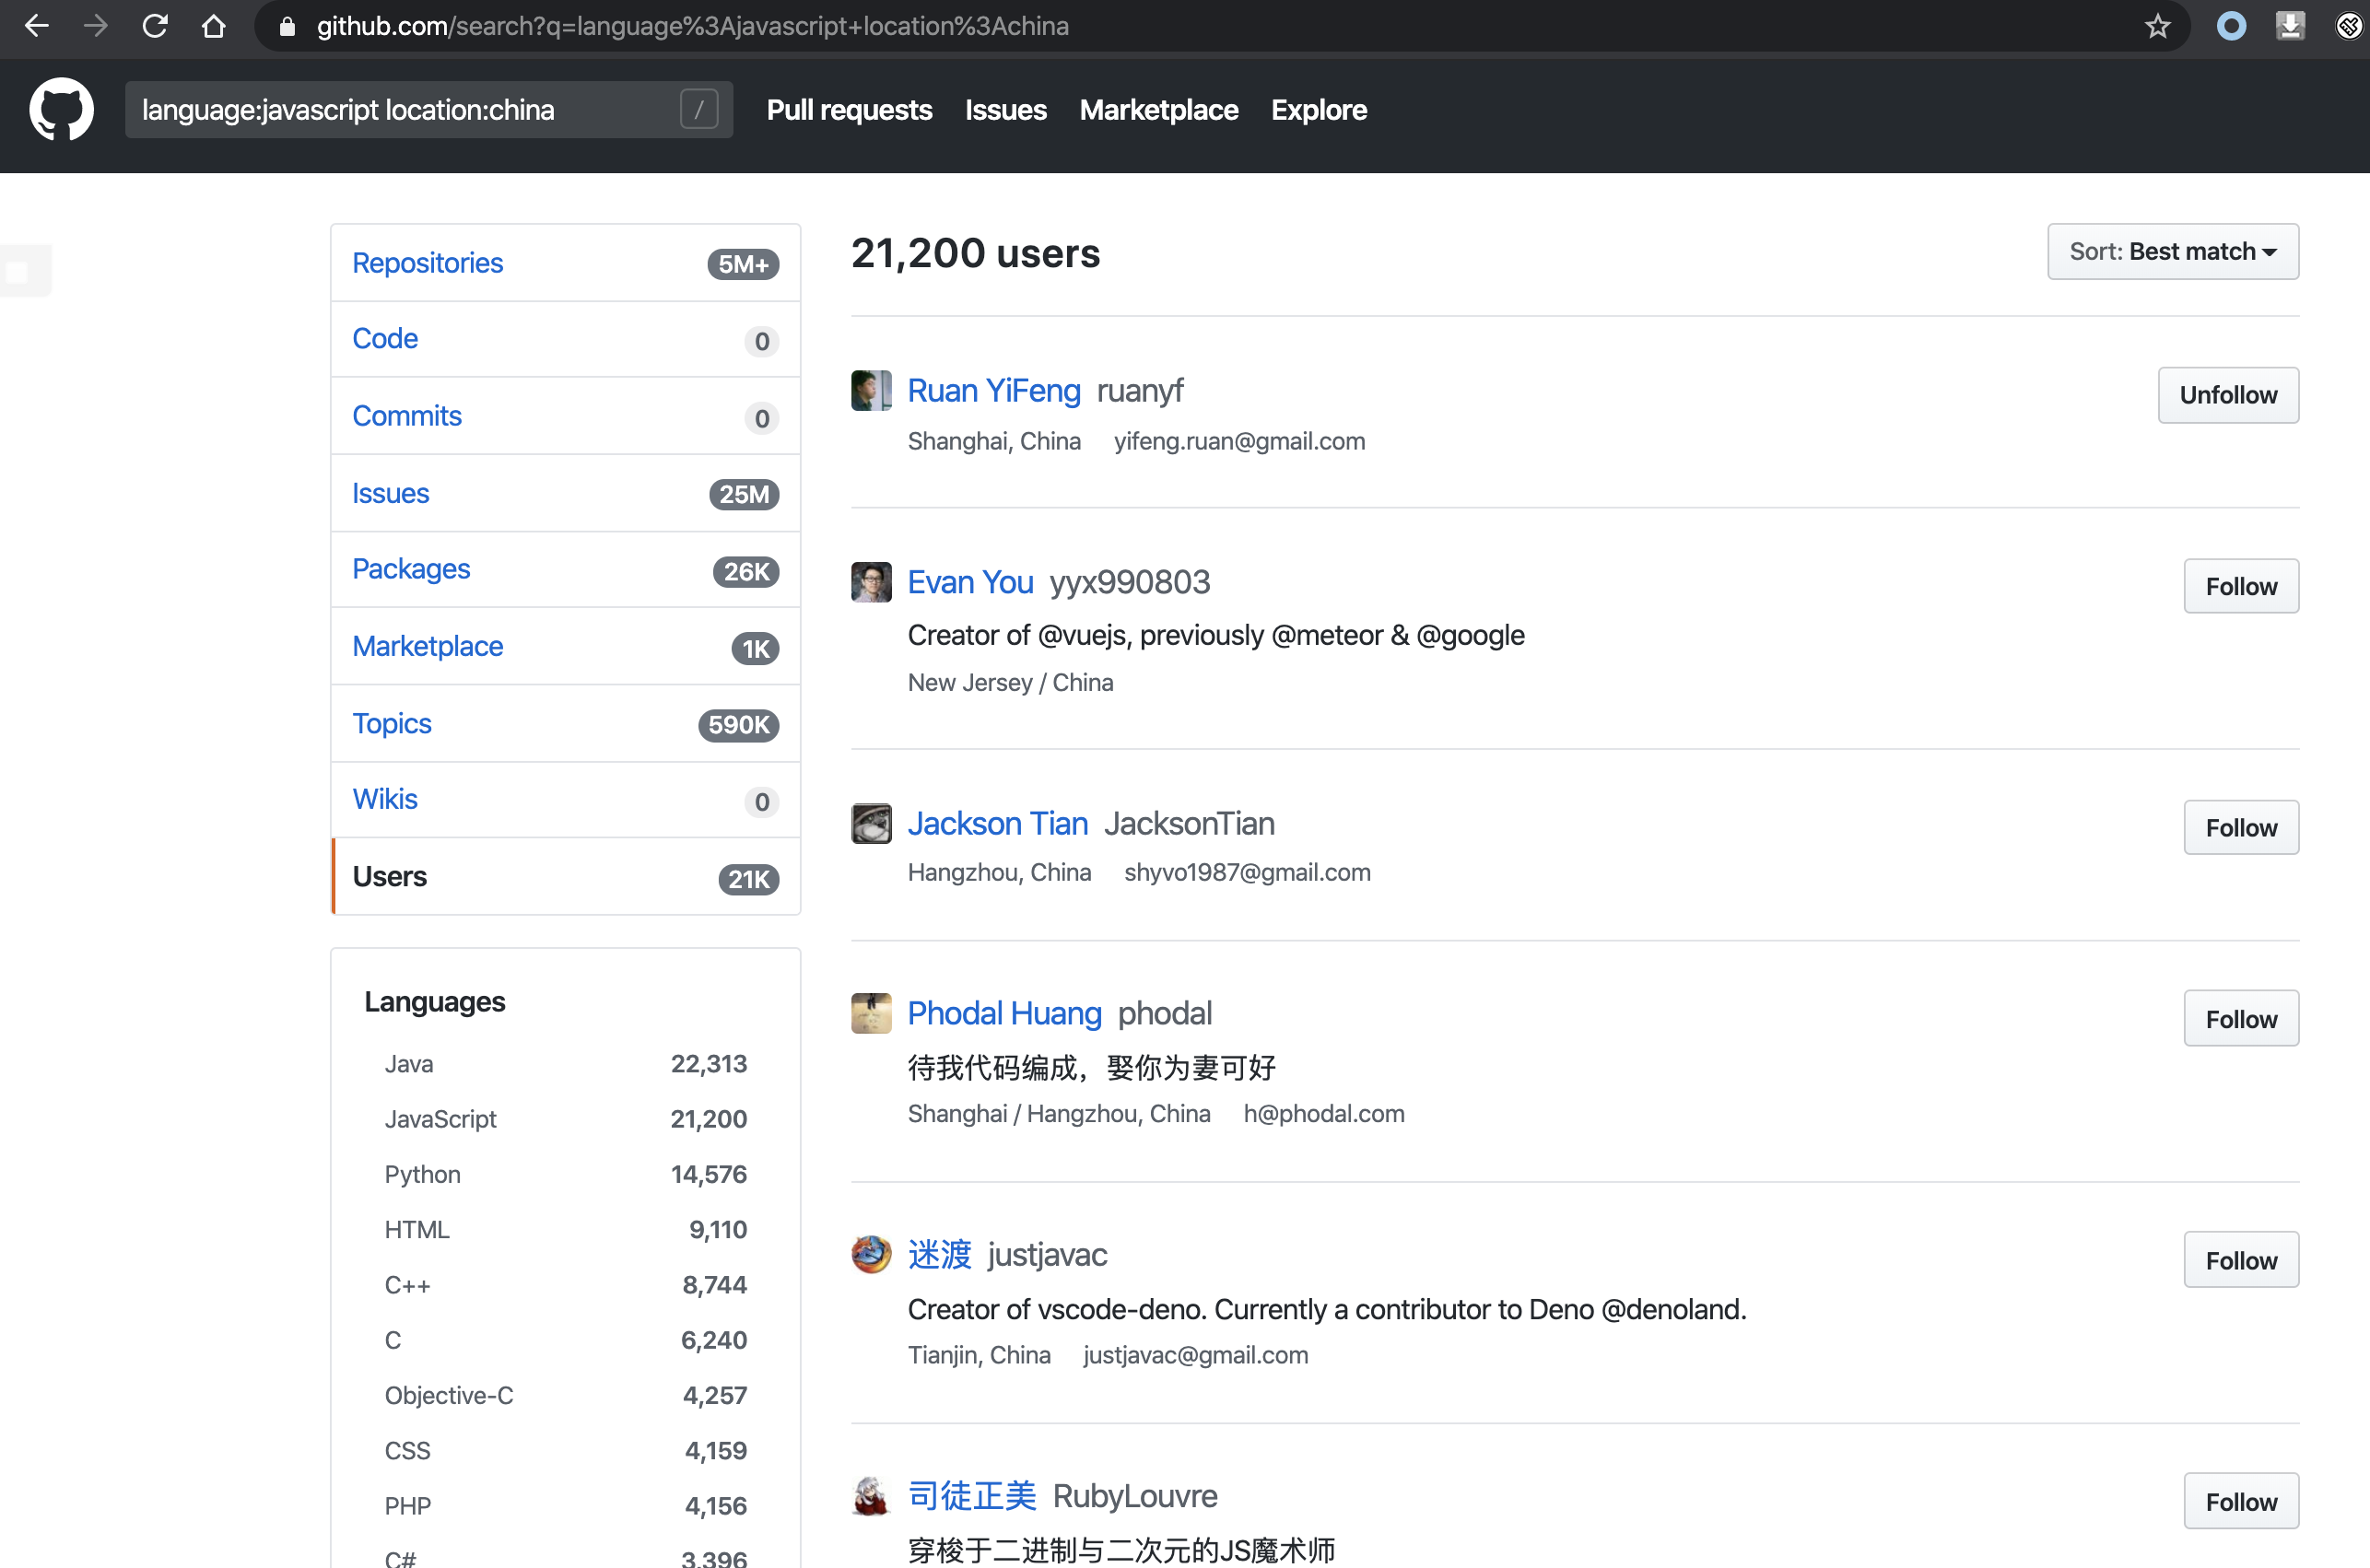Select the Topics results category
Screen dimensions: 2370x1568
click(x=392, y=723)
